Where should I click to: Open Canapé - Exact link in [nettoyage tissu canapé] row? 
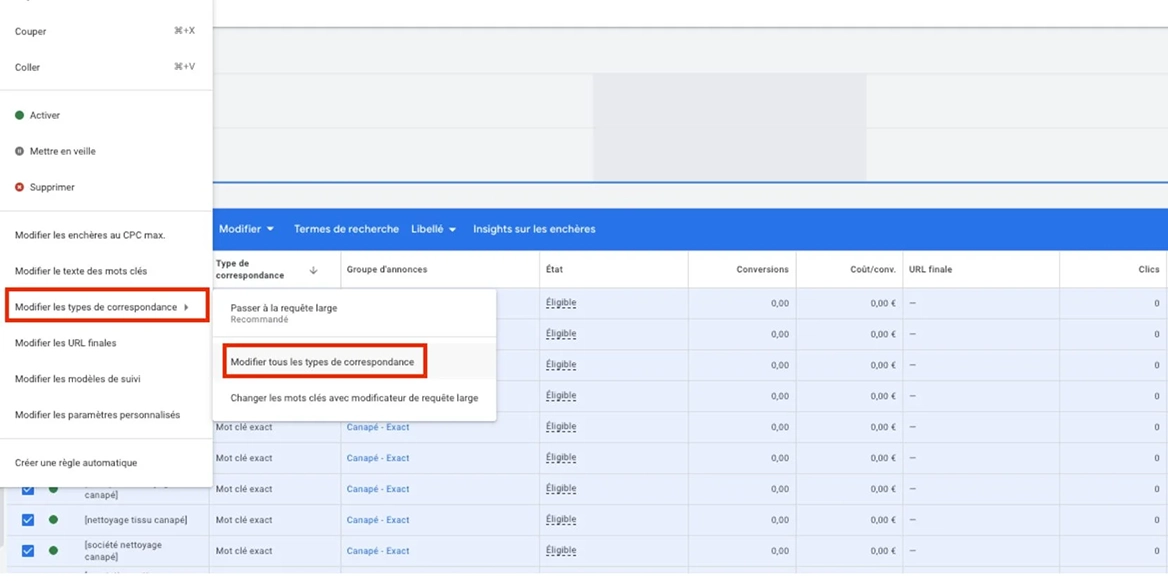point(378,520)
